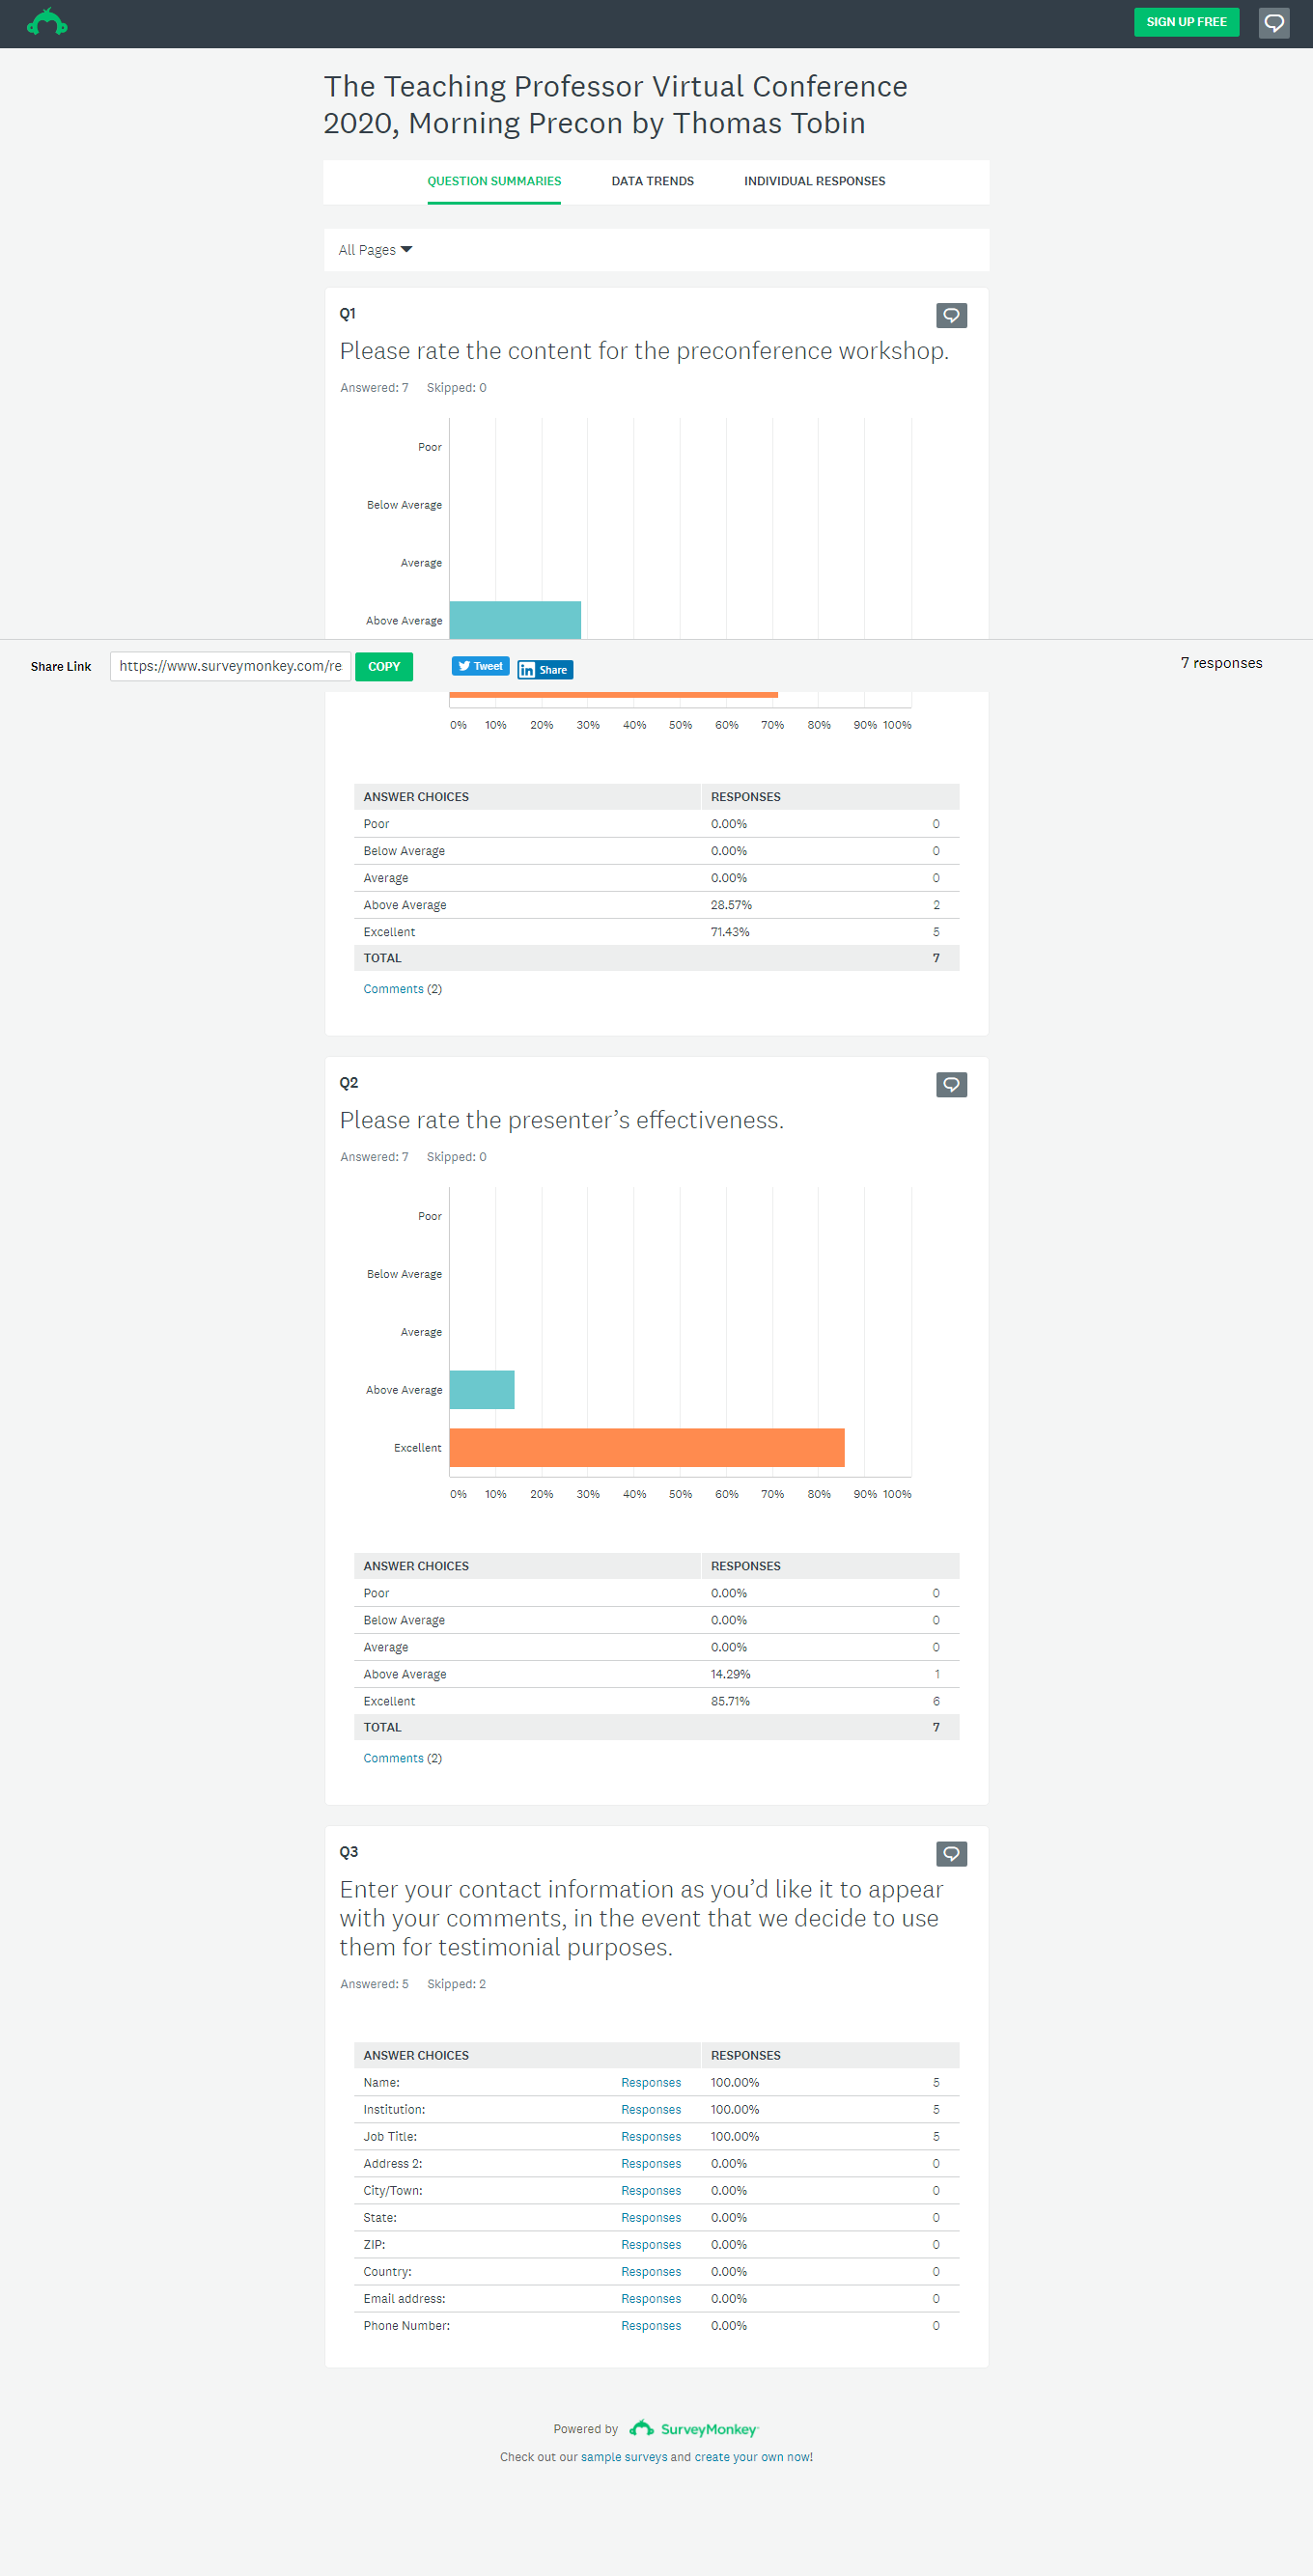Click the Q2 comment bubble icon
This screenshot has width=1313, height=2576.
[x=950, y=1085]
